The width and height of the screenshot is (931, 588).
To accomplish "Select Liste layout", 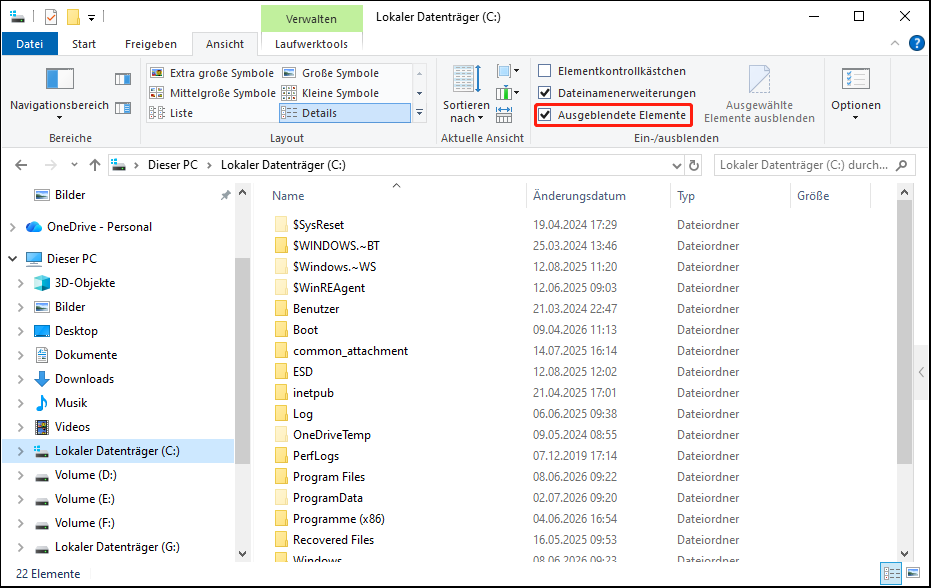I will click(x=172, y=113).
